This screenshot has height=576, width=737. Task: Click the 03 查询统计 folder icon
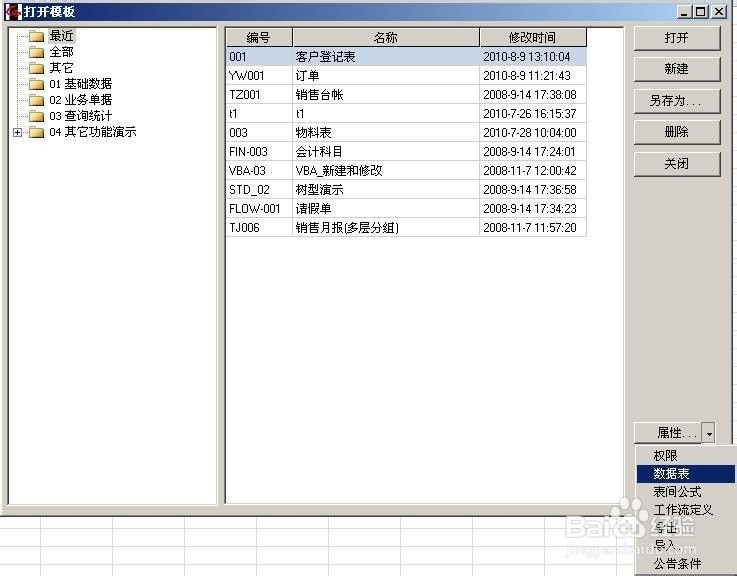(x=36, y=116)
